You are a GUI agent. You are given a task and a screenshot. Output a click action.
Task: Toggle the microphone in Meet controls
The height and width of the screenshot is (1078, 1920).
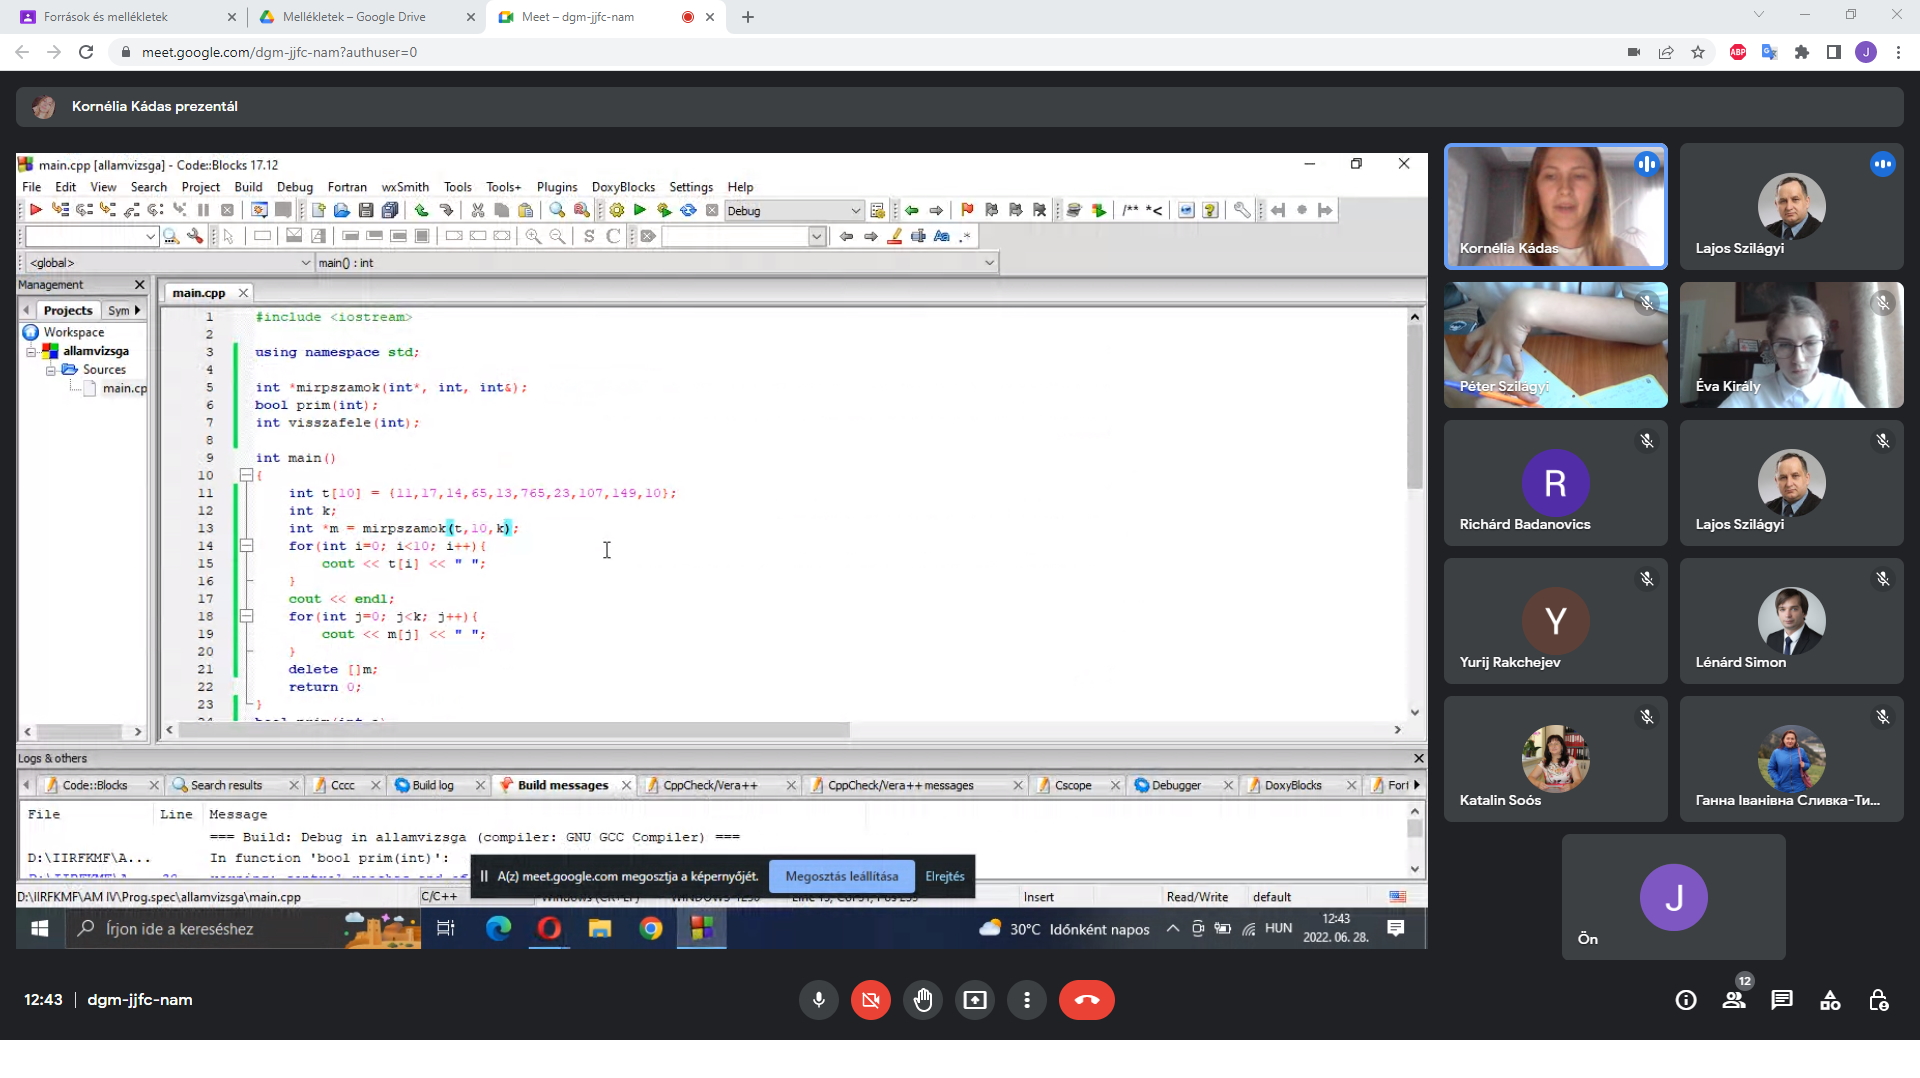[x=818, y=1000]
